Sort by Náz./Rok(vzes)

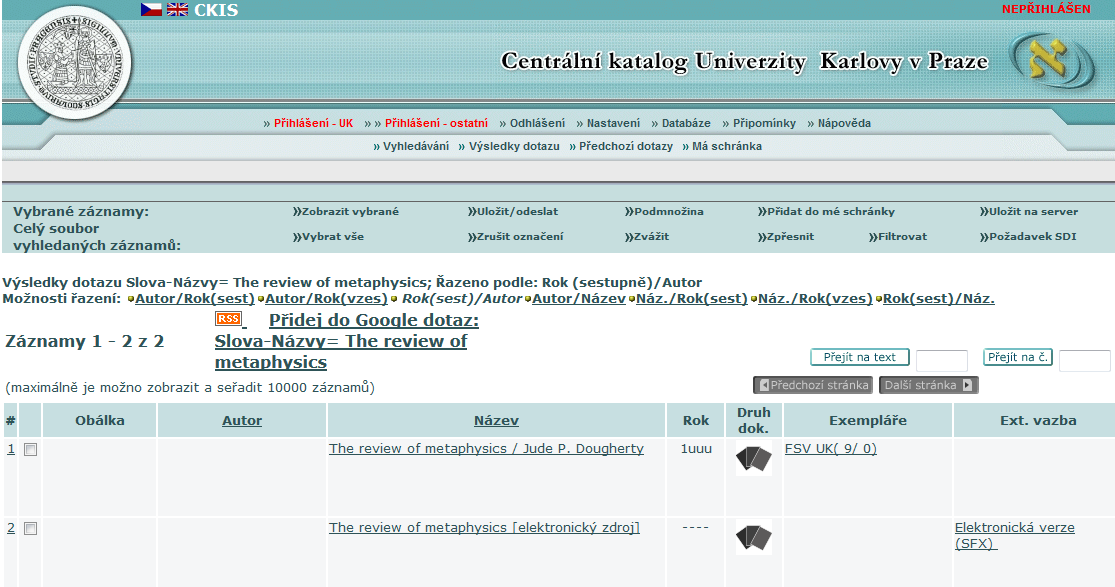tap(815, 299)
